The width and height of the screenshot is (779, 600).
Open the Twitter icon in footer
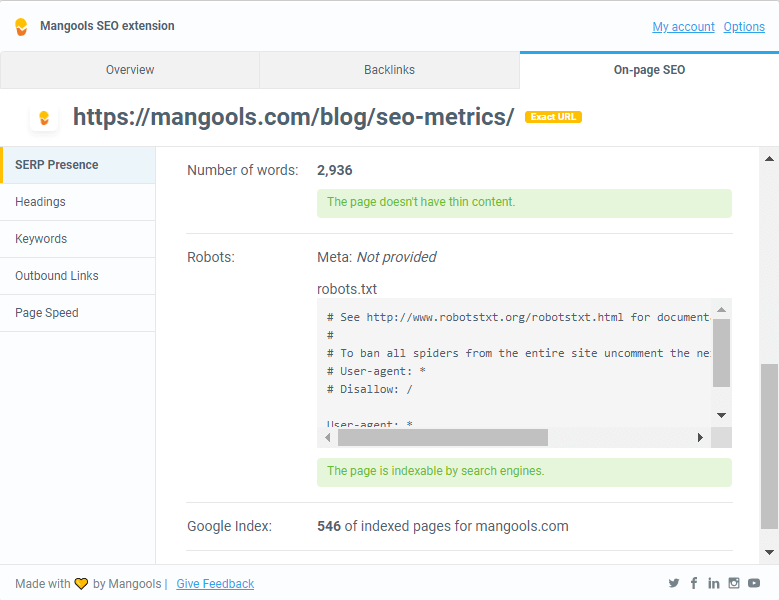pyautogui.click(x=674, y=583)
